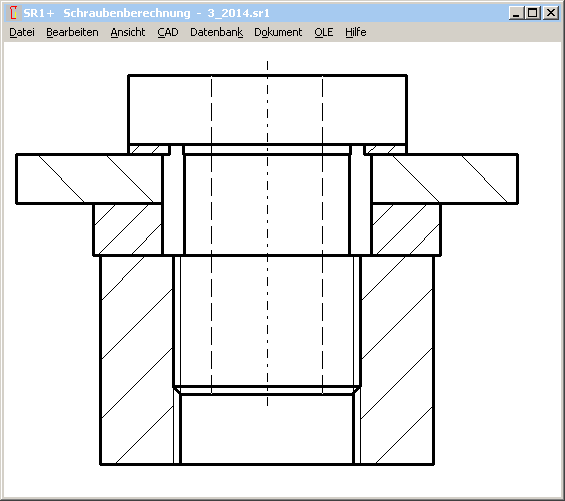565x501 pixels.
Task: Click the SR1+ application icon in title bar
Action: click(x=13, y=13)
